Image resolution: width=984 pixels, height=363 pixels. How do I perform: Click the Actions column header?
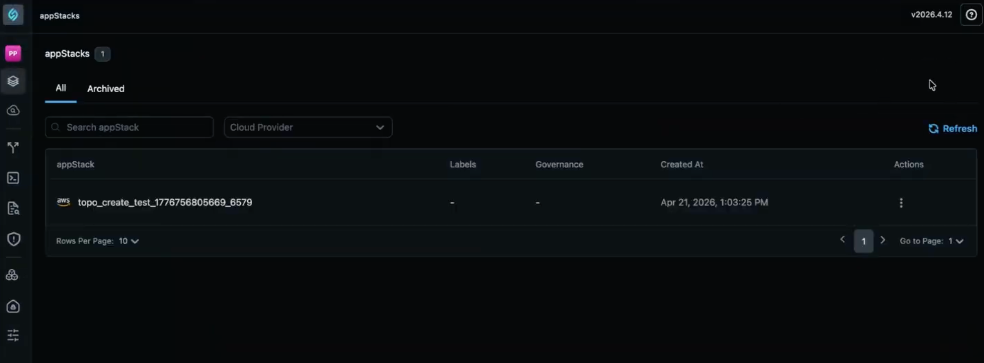[909, 165]
